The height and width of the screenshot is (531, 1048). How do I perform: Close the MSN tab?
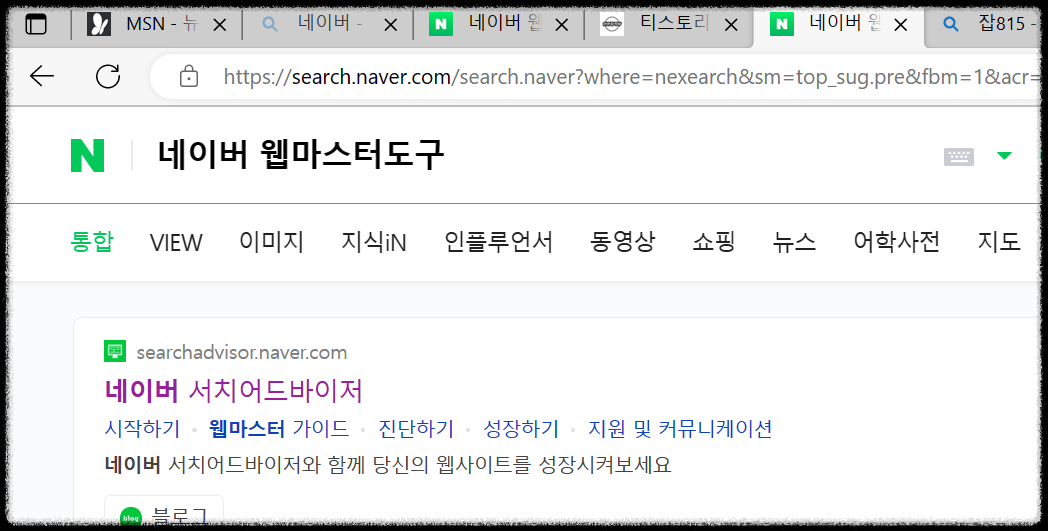coord(219,25)
